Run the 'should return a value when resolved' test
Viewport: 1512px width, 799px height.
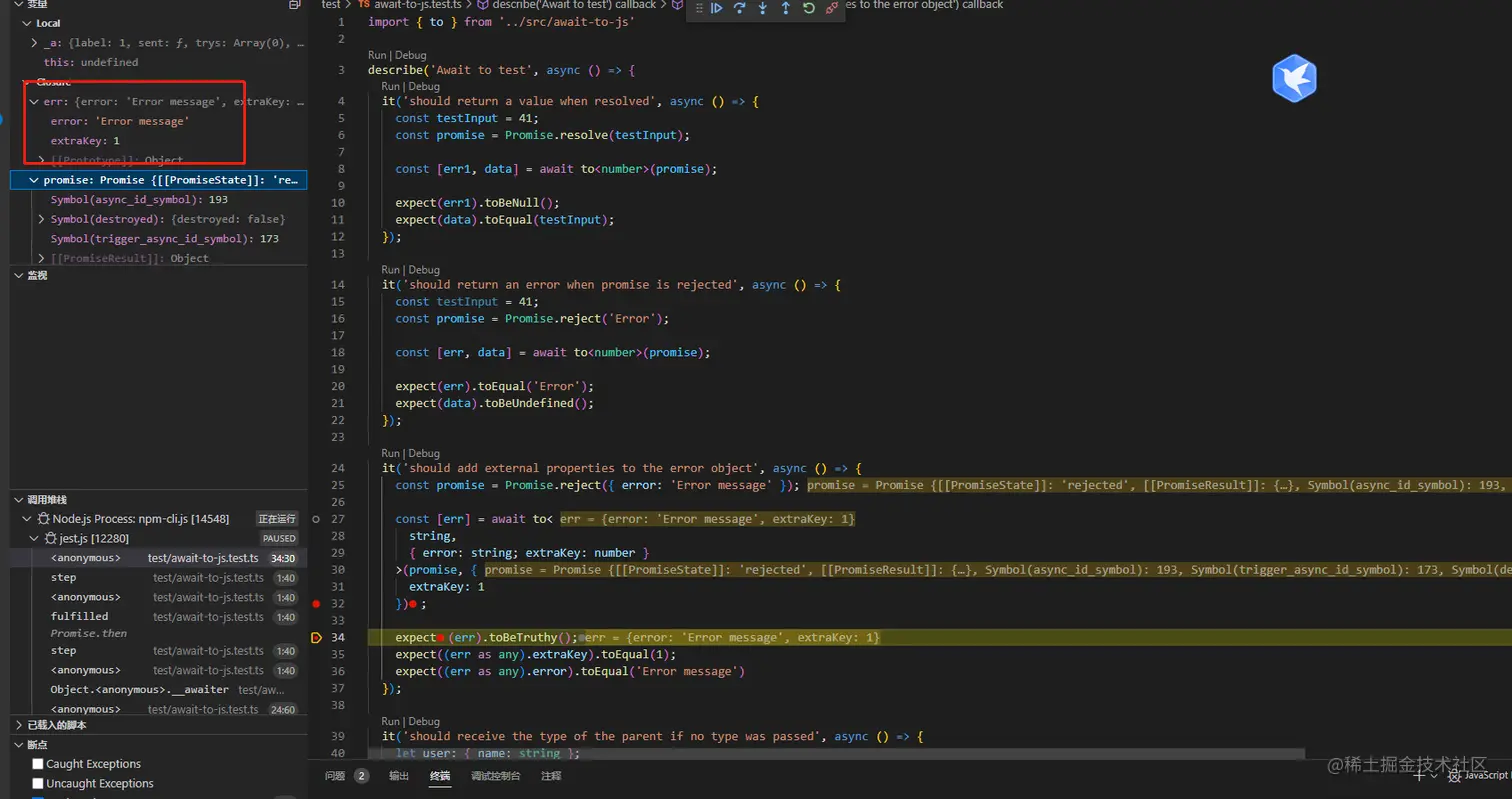(391, 86)
